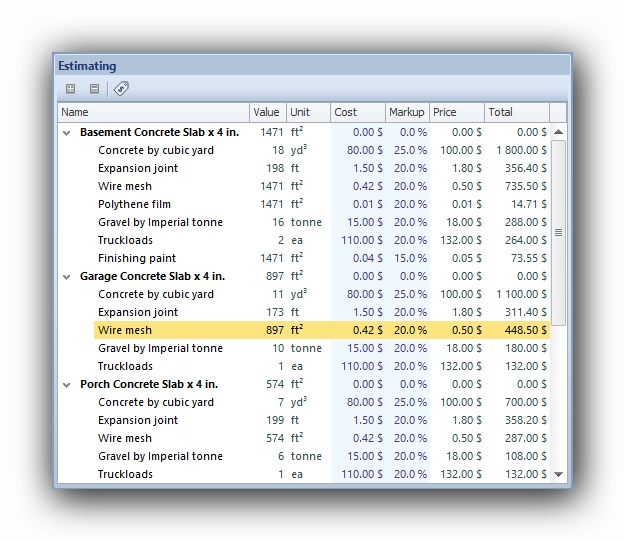Select the Expansion joint row with value 199
The image size is (625, 541).
coord(304,420)
